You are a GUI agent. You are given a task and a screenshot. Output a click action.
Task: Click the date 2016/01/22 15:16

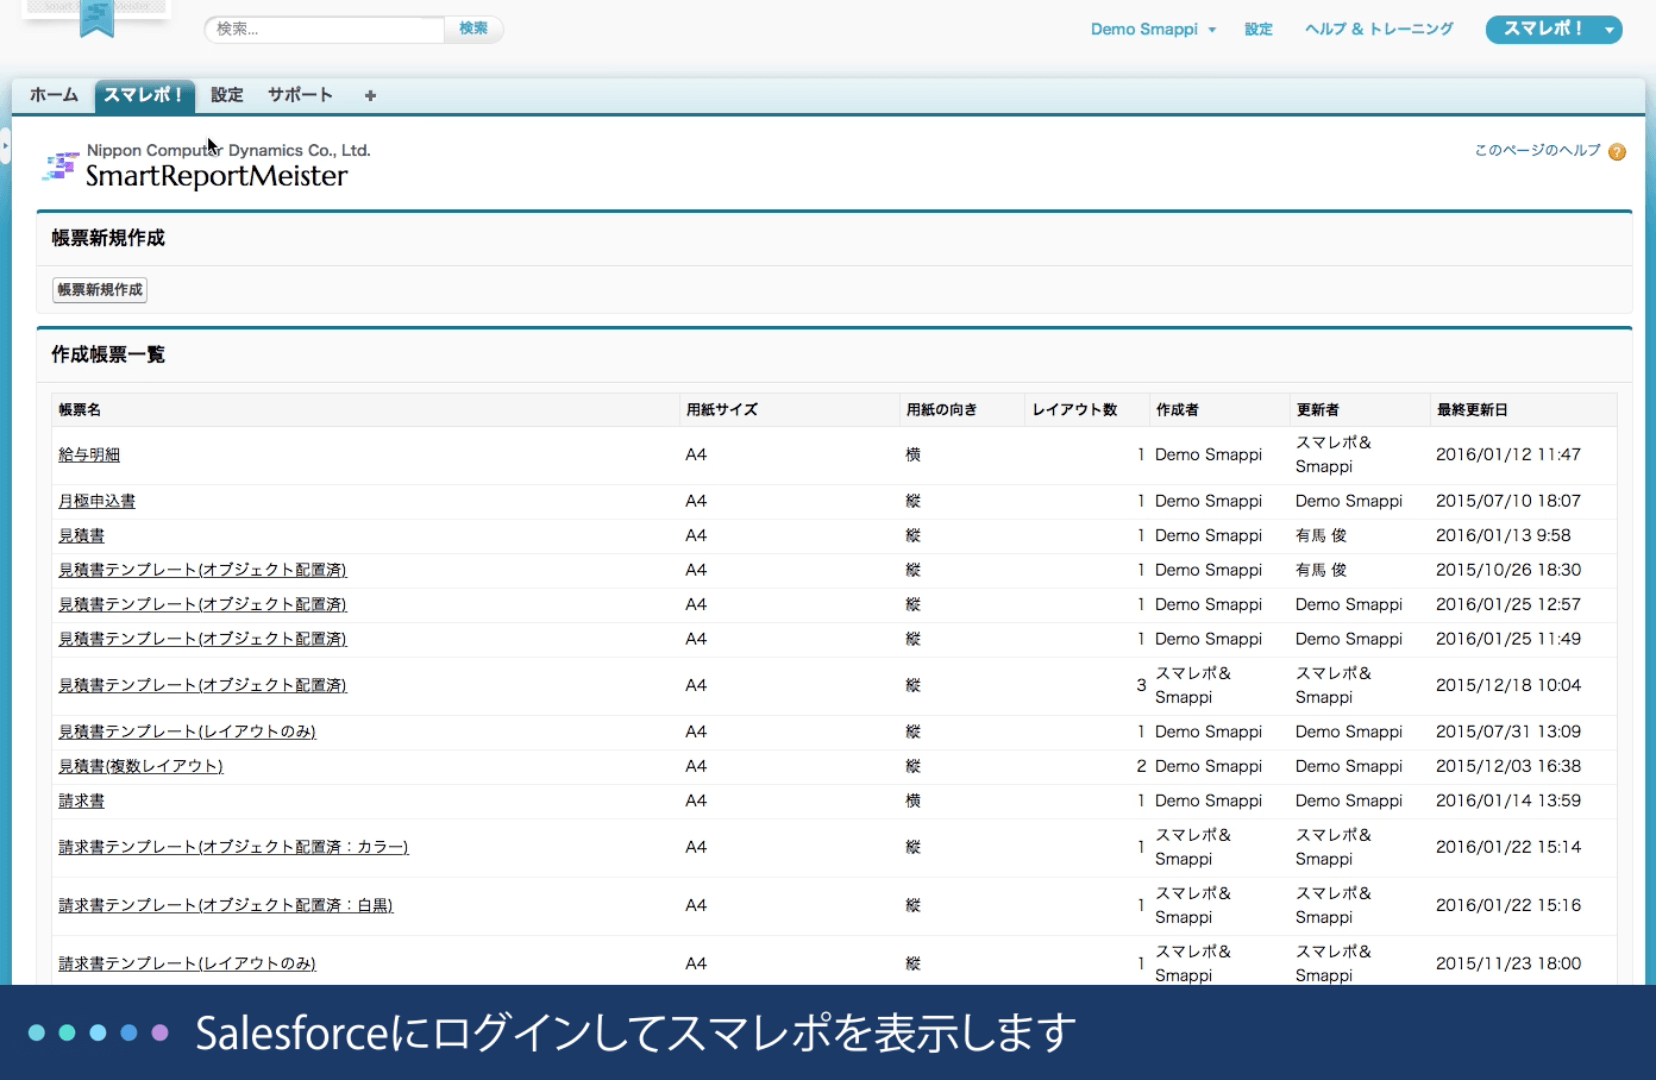pos(1508,905)
